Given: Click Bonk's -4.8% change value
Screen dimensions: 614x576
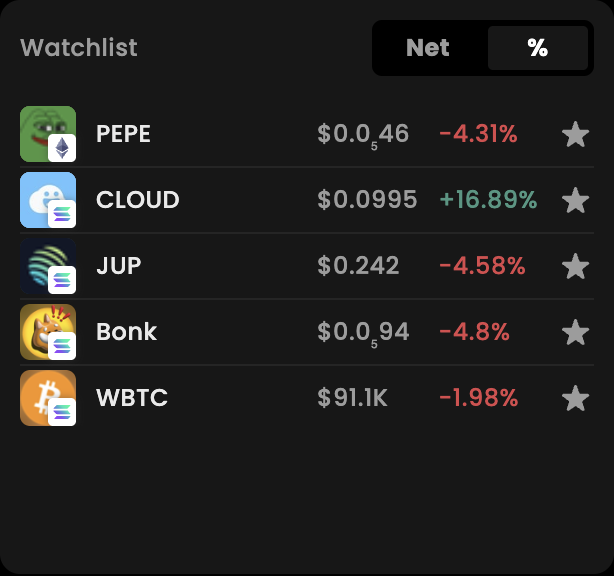Looking at the screenshot, I should [474, 332].
